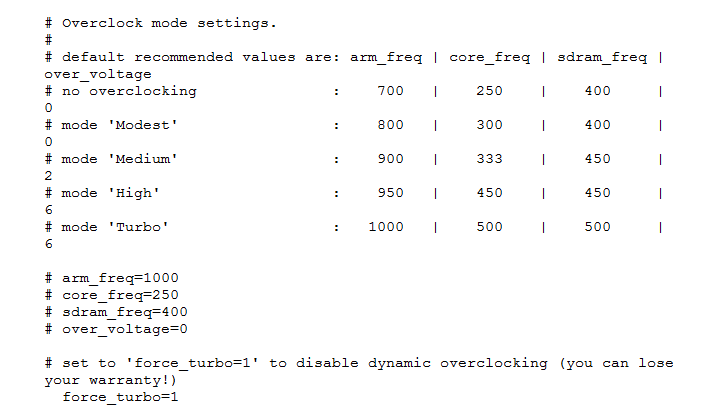Click the over_voltage=0 setting line
The width and height of the screenshot is (724, 412).
[116, 329]
